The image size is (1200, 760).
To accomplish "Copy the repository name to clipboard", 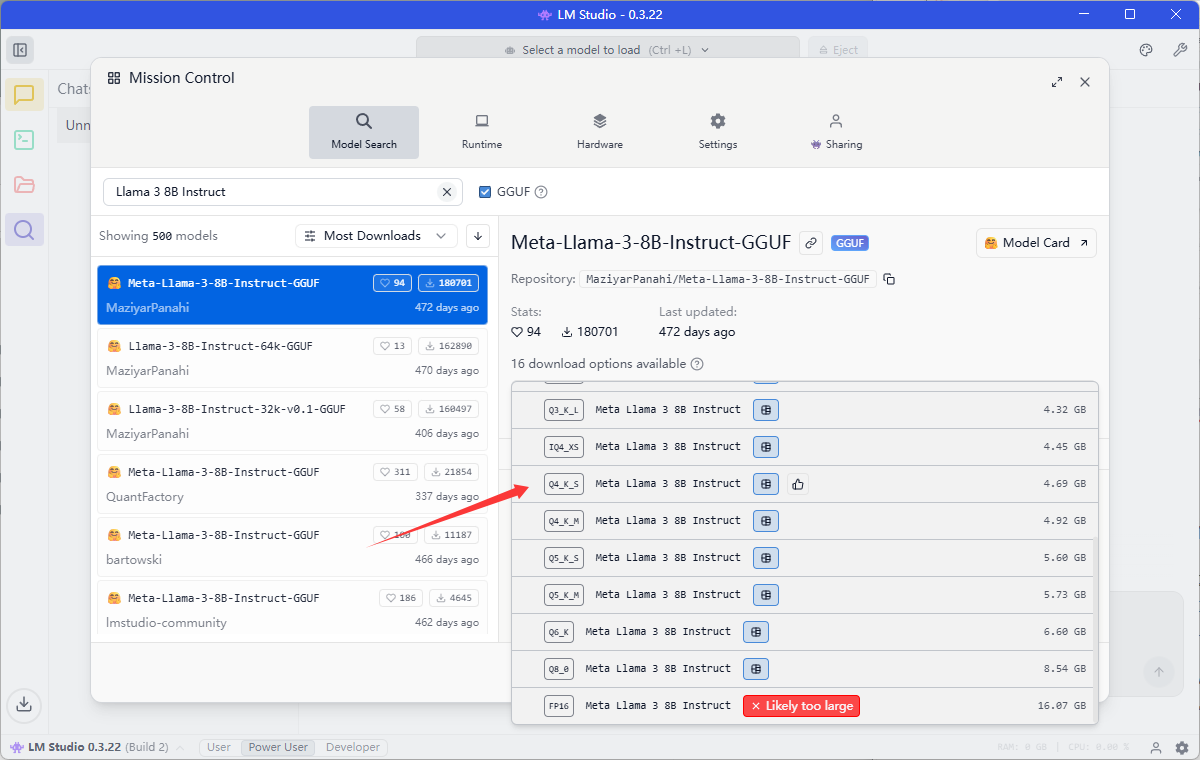I will coord(889,279).
